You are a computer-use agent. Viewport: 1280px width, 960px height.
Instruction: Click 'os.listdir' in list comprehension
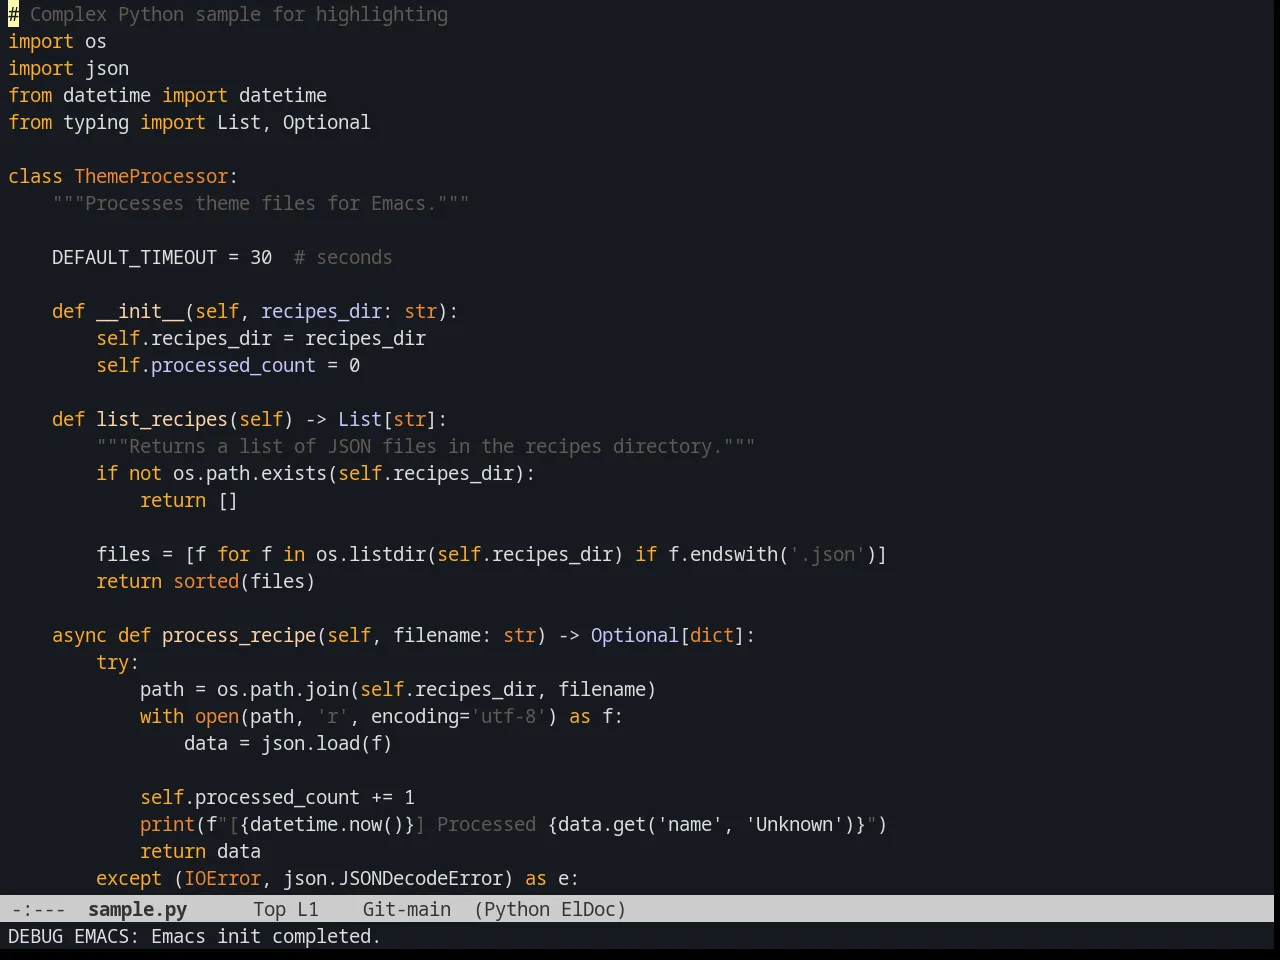point(371,554)
